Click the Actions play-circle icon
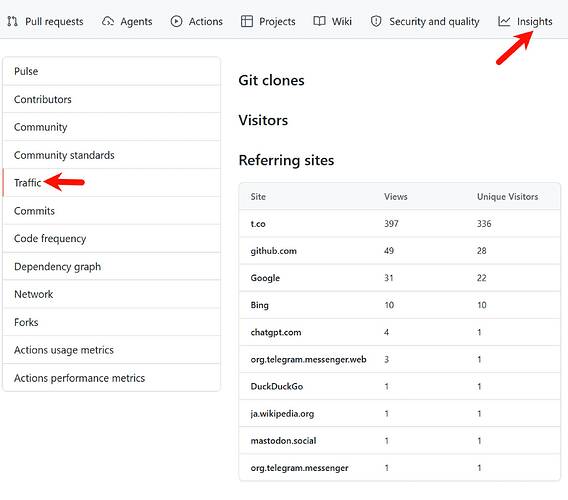 tap(176, 21)
